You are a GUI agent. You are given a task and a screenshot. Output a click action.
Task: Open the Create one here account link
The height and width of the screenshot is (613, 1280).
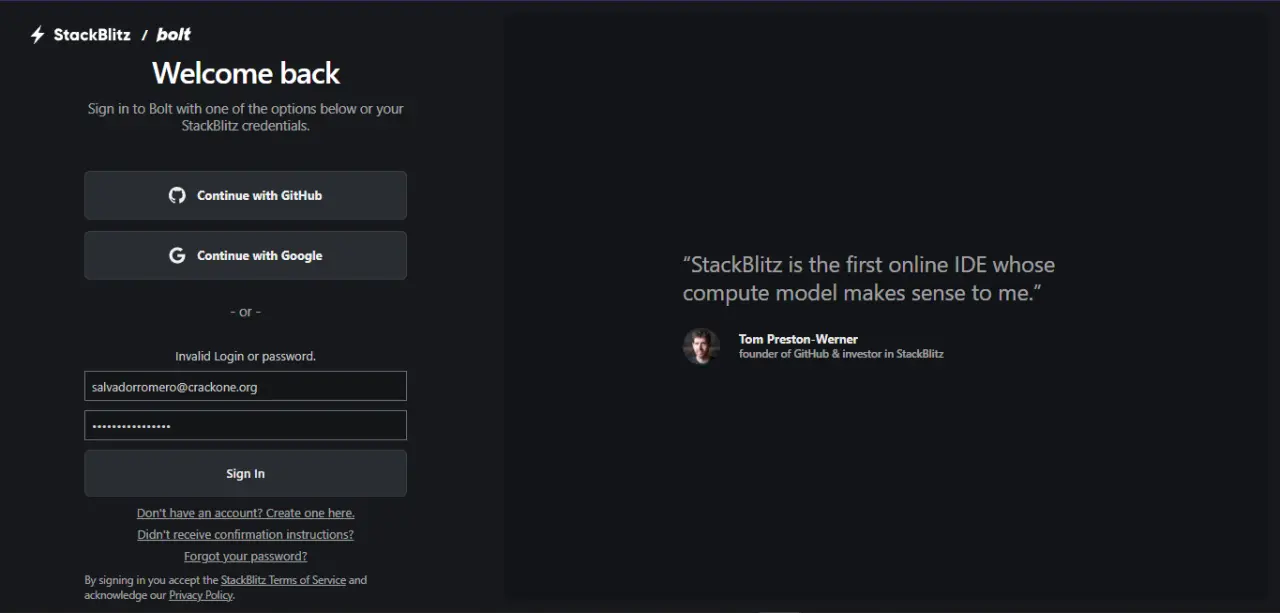[x=245, y=513]
